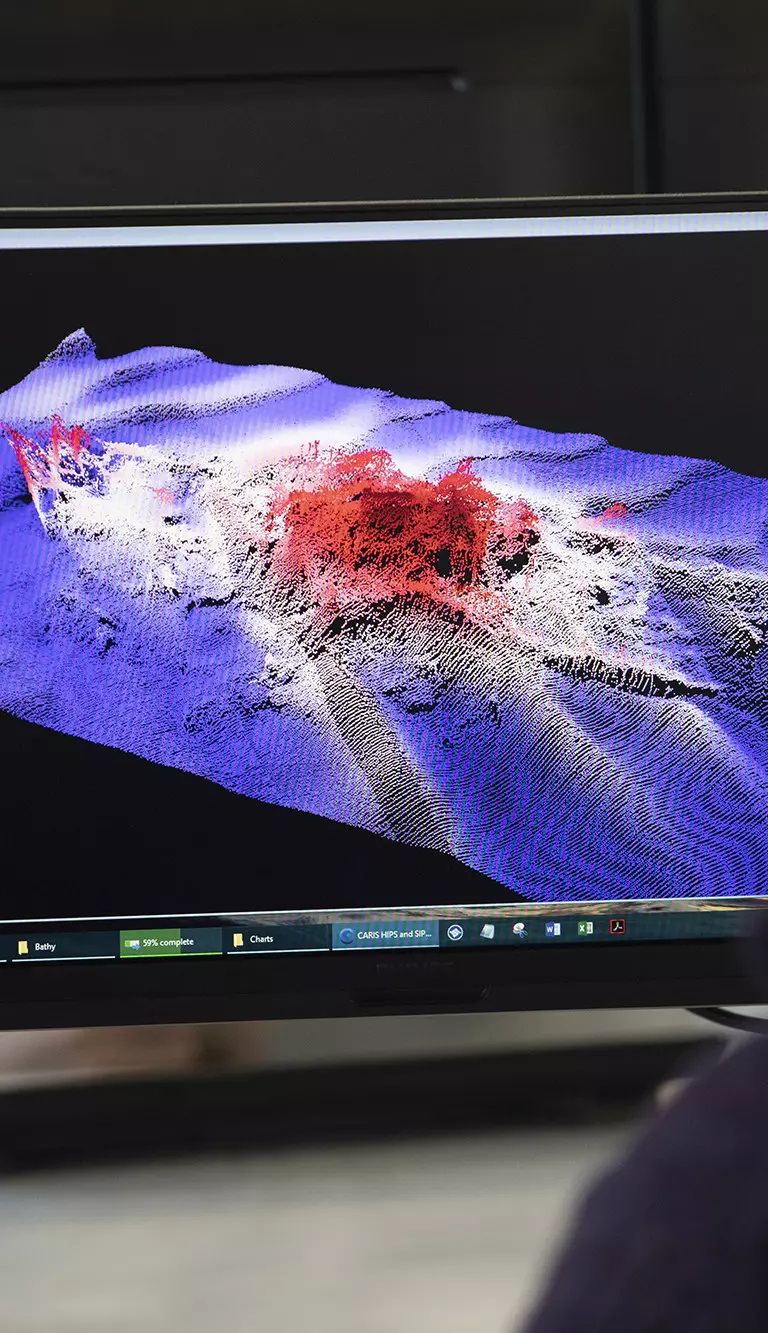
Task: Show the 59% complete progress window
Action: 168,942
